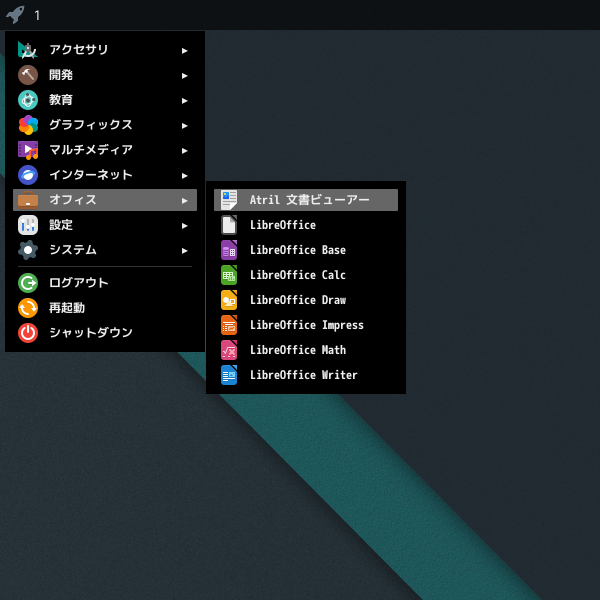Choose ログアウト to log out
This screenshot has height=600, width=600.
pos(105,283)
